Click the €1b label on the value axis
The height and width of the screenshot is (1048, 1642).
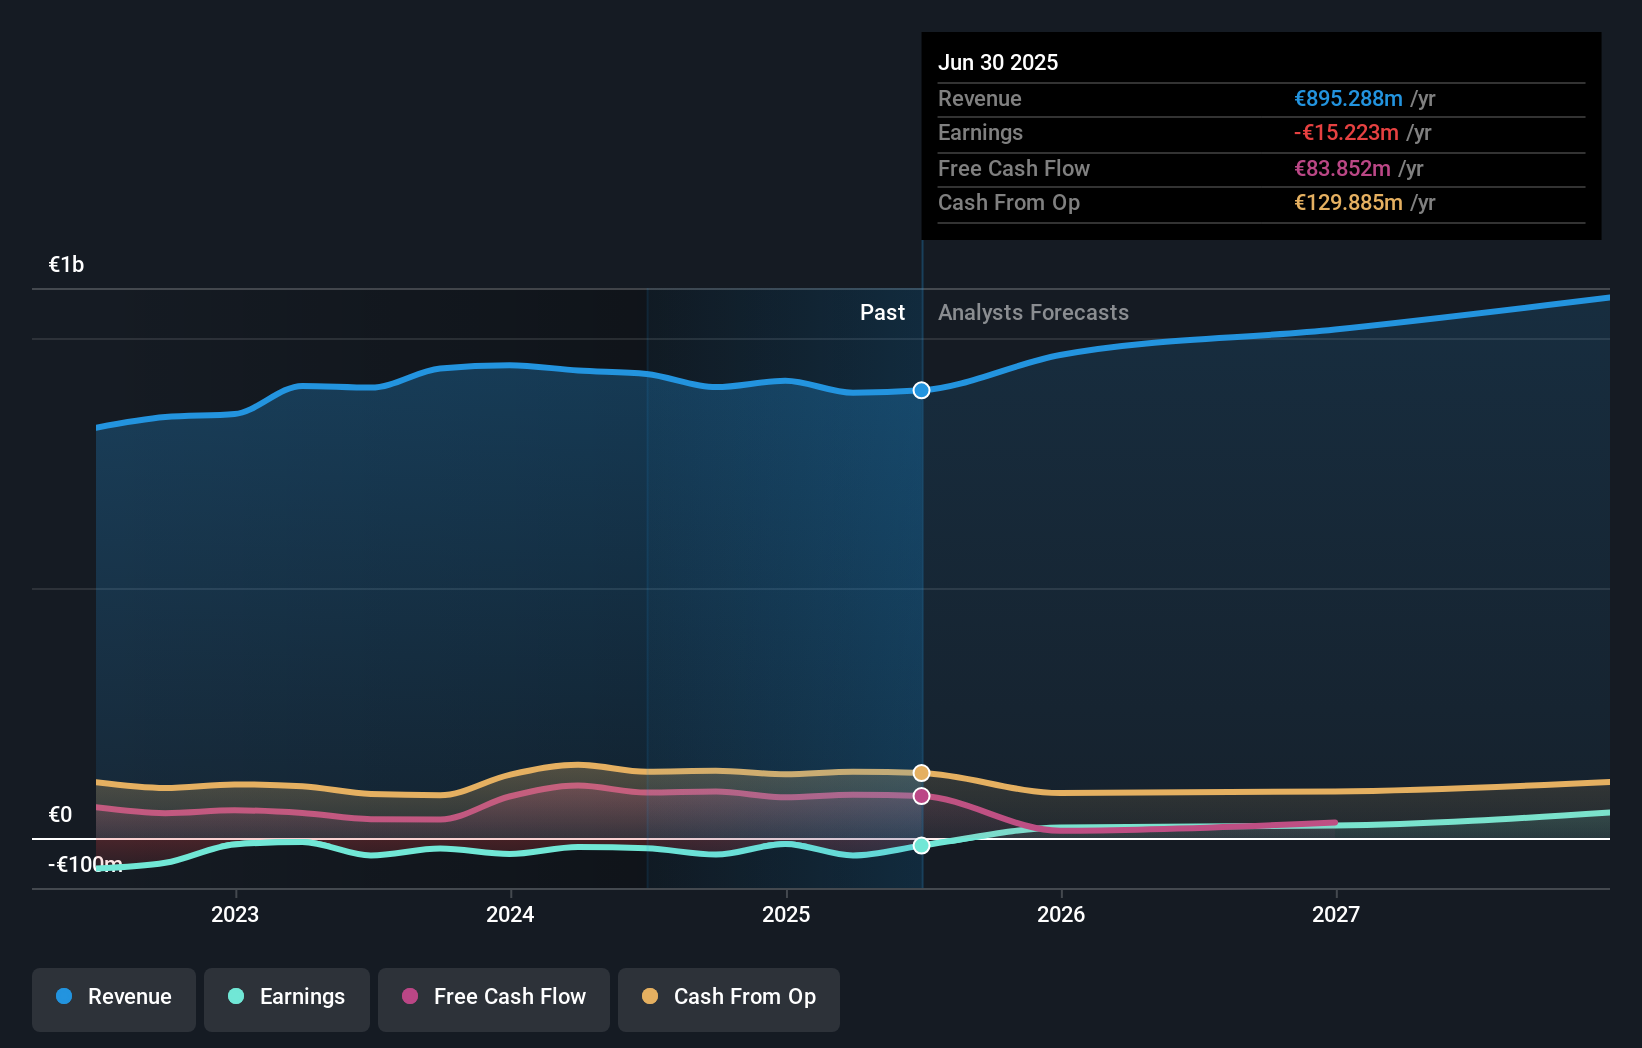(x=65, y=263)
